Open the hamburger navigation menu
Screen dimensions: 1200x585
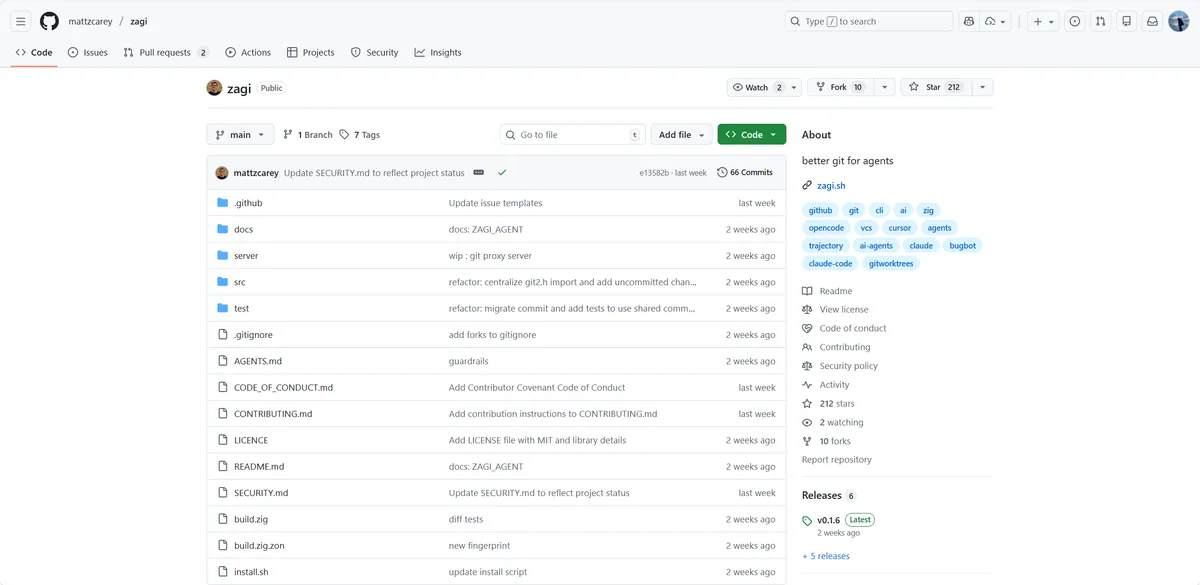(x=20, y=21)
